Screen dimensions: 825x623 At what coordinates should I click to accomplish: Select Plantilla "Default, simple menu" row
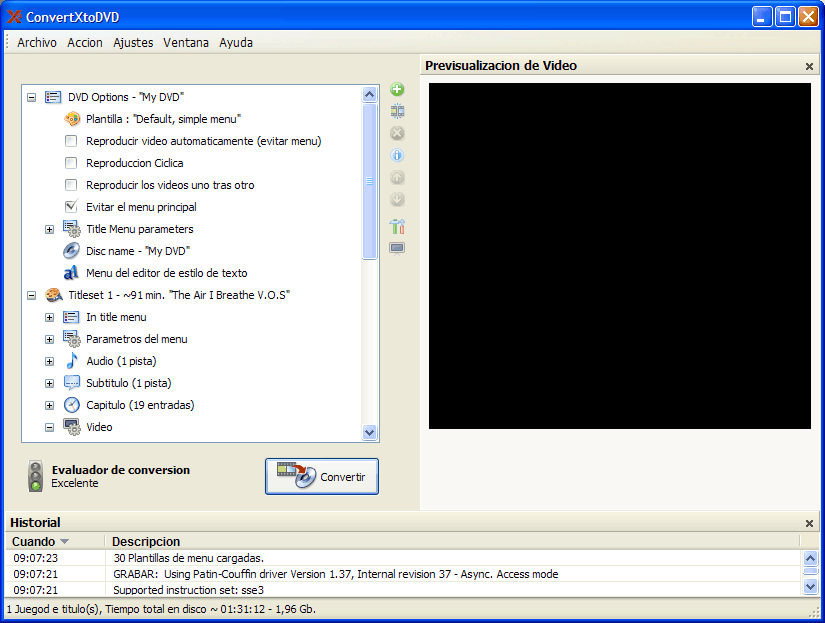(163, 119)
